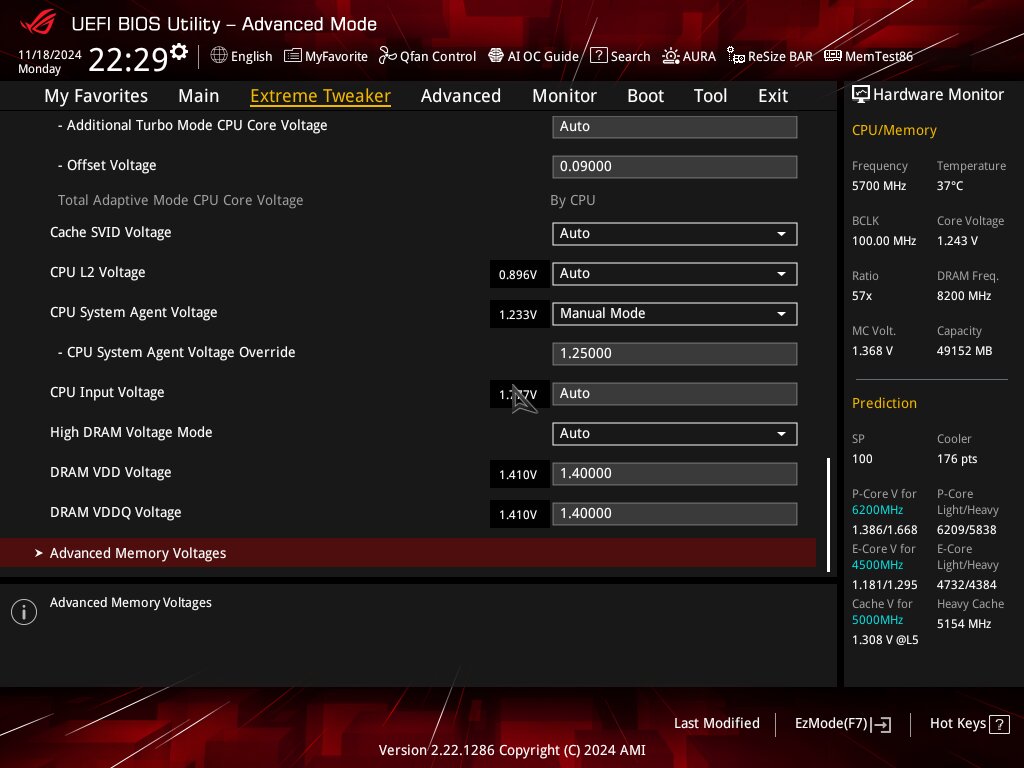The width and height of the screenshot is (1024, 768).
Task: Click the English language globe icon
Action: (219, 56)
